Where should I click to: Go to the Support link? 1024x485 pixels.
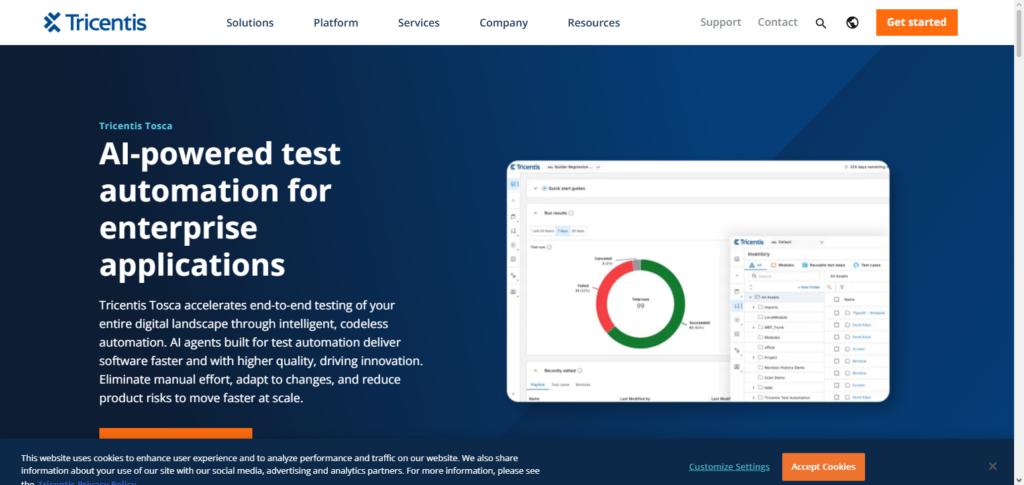[720, 22]
